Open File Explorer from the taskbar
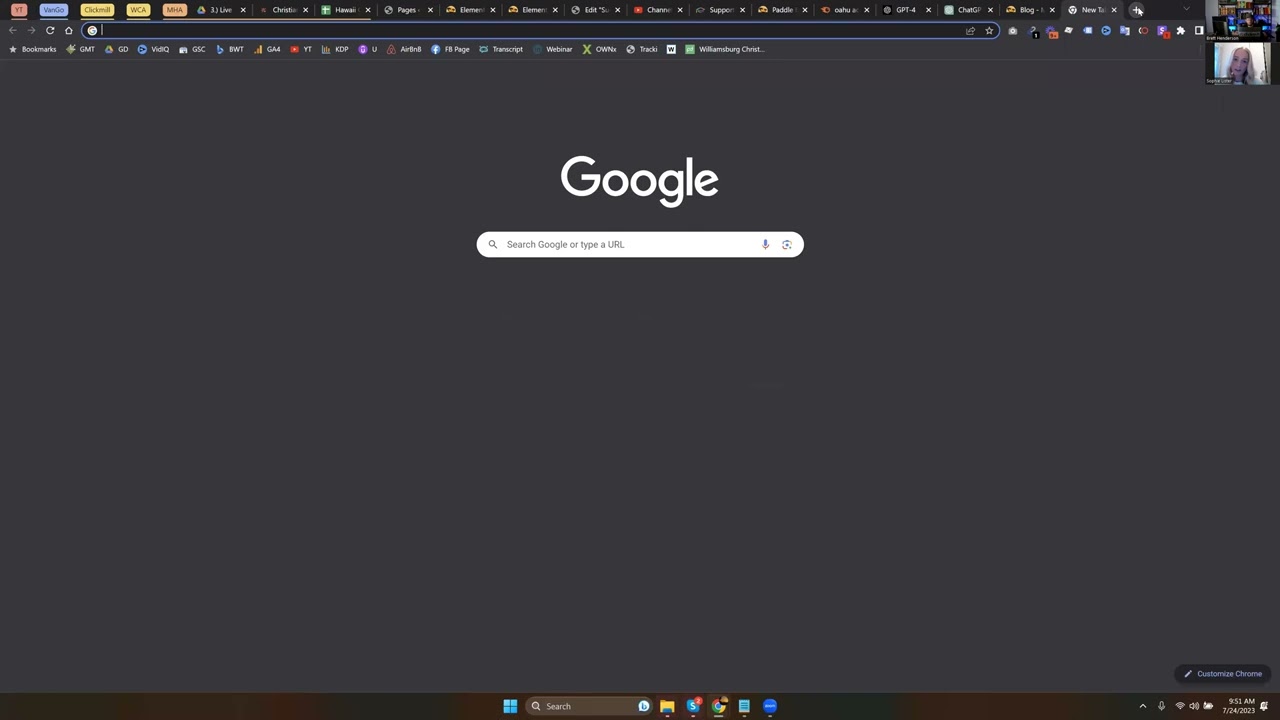Viewport: 1280px width, 720px height. point(667,706)
